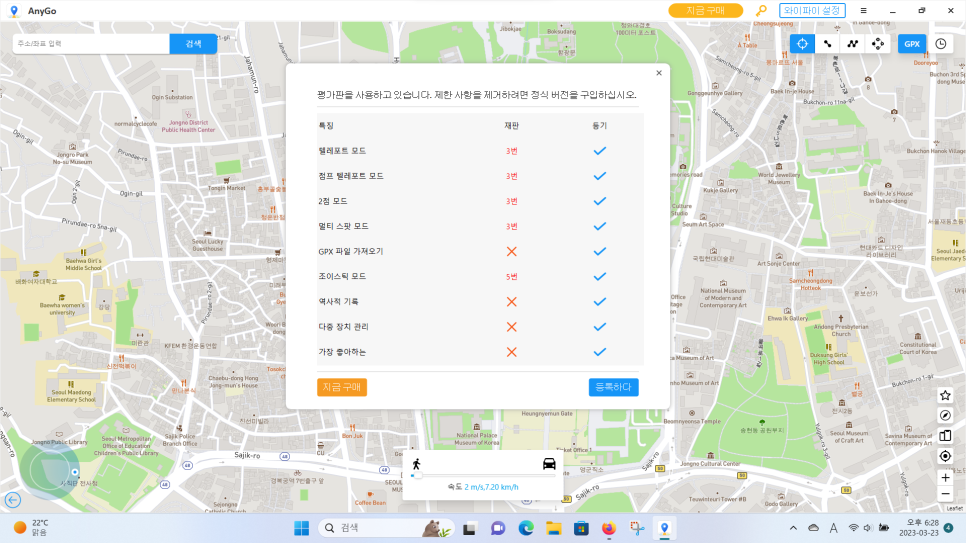Click the walking speed icon
The height and width of the screenshot is (543, 966).
pyautogui.click(x=416, y=464)
